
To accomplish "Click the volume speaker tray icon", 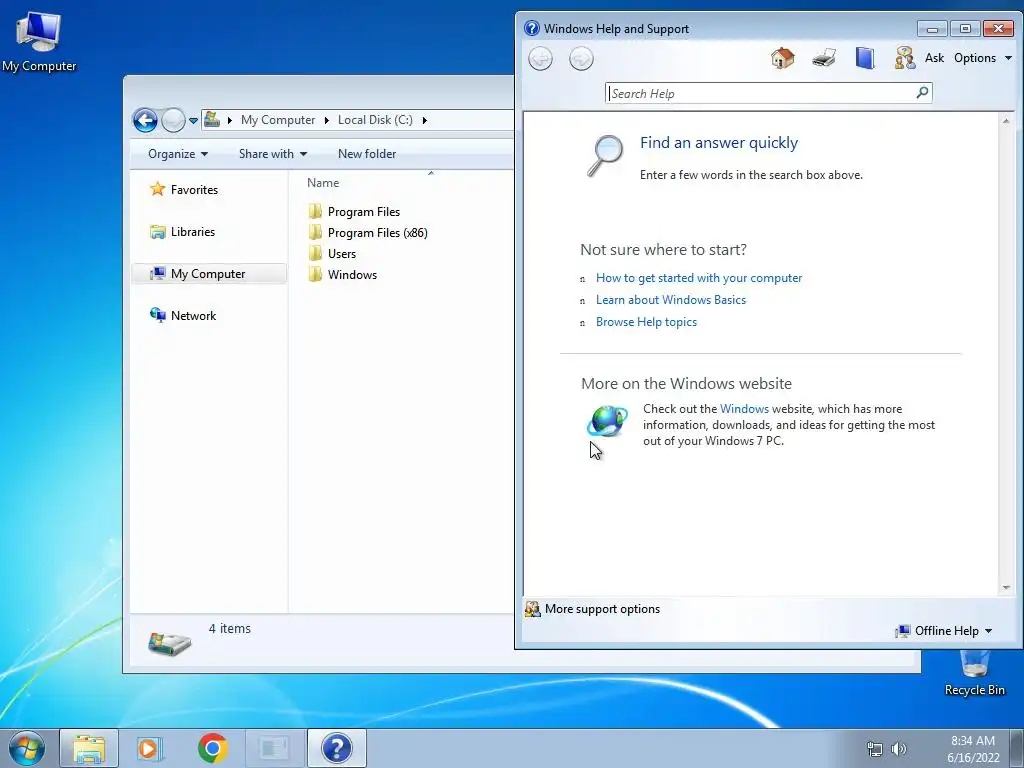I will 899,749.
